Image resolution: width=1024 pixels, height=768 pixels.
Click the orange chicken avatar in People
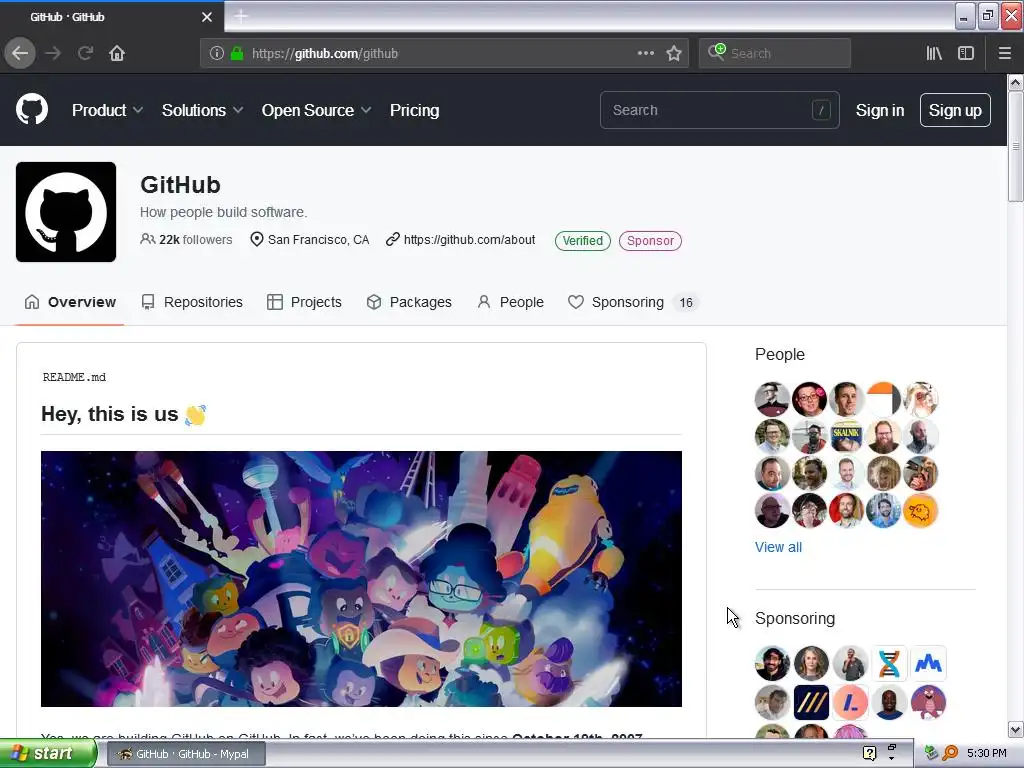click(x=921, y=511)
